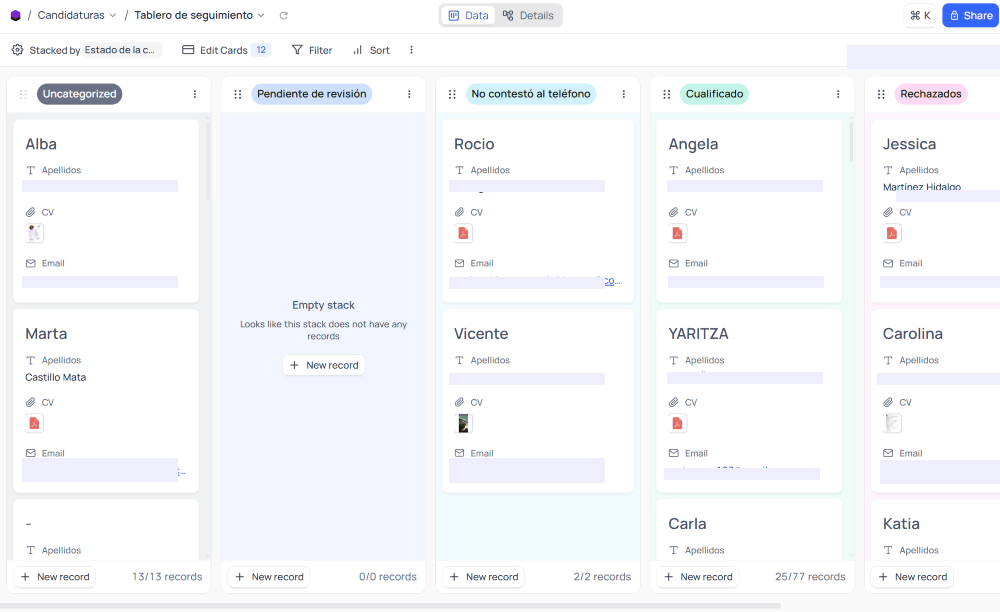The image size is (1000, 612).
Task: Grab the Pendiente de revisión drag handle
Action: 237,94
